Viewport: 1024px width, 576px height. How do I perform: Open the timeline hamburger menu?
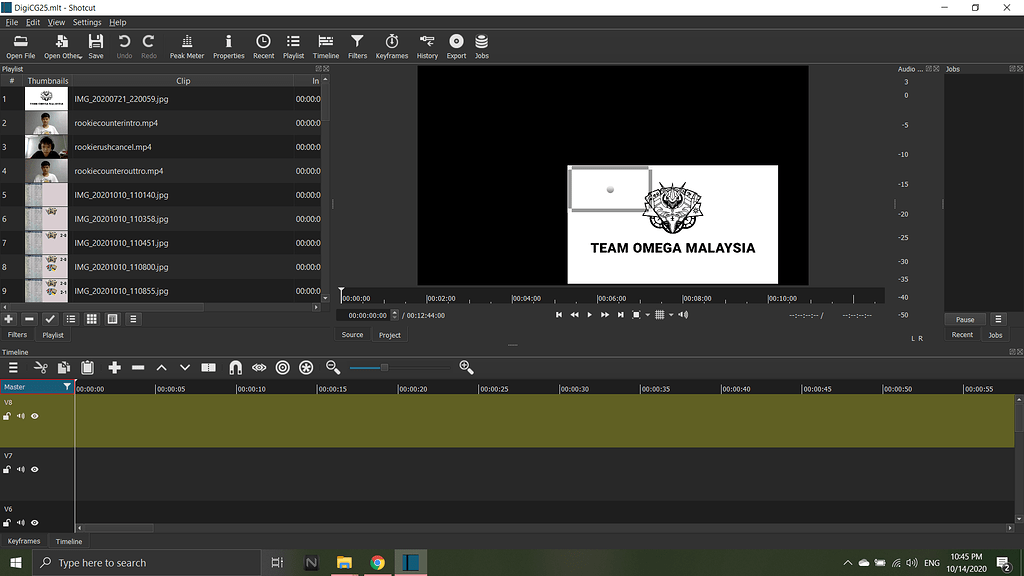[x=13, y=367]
